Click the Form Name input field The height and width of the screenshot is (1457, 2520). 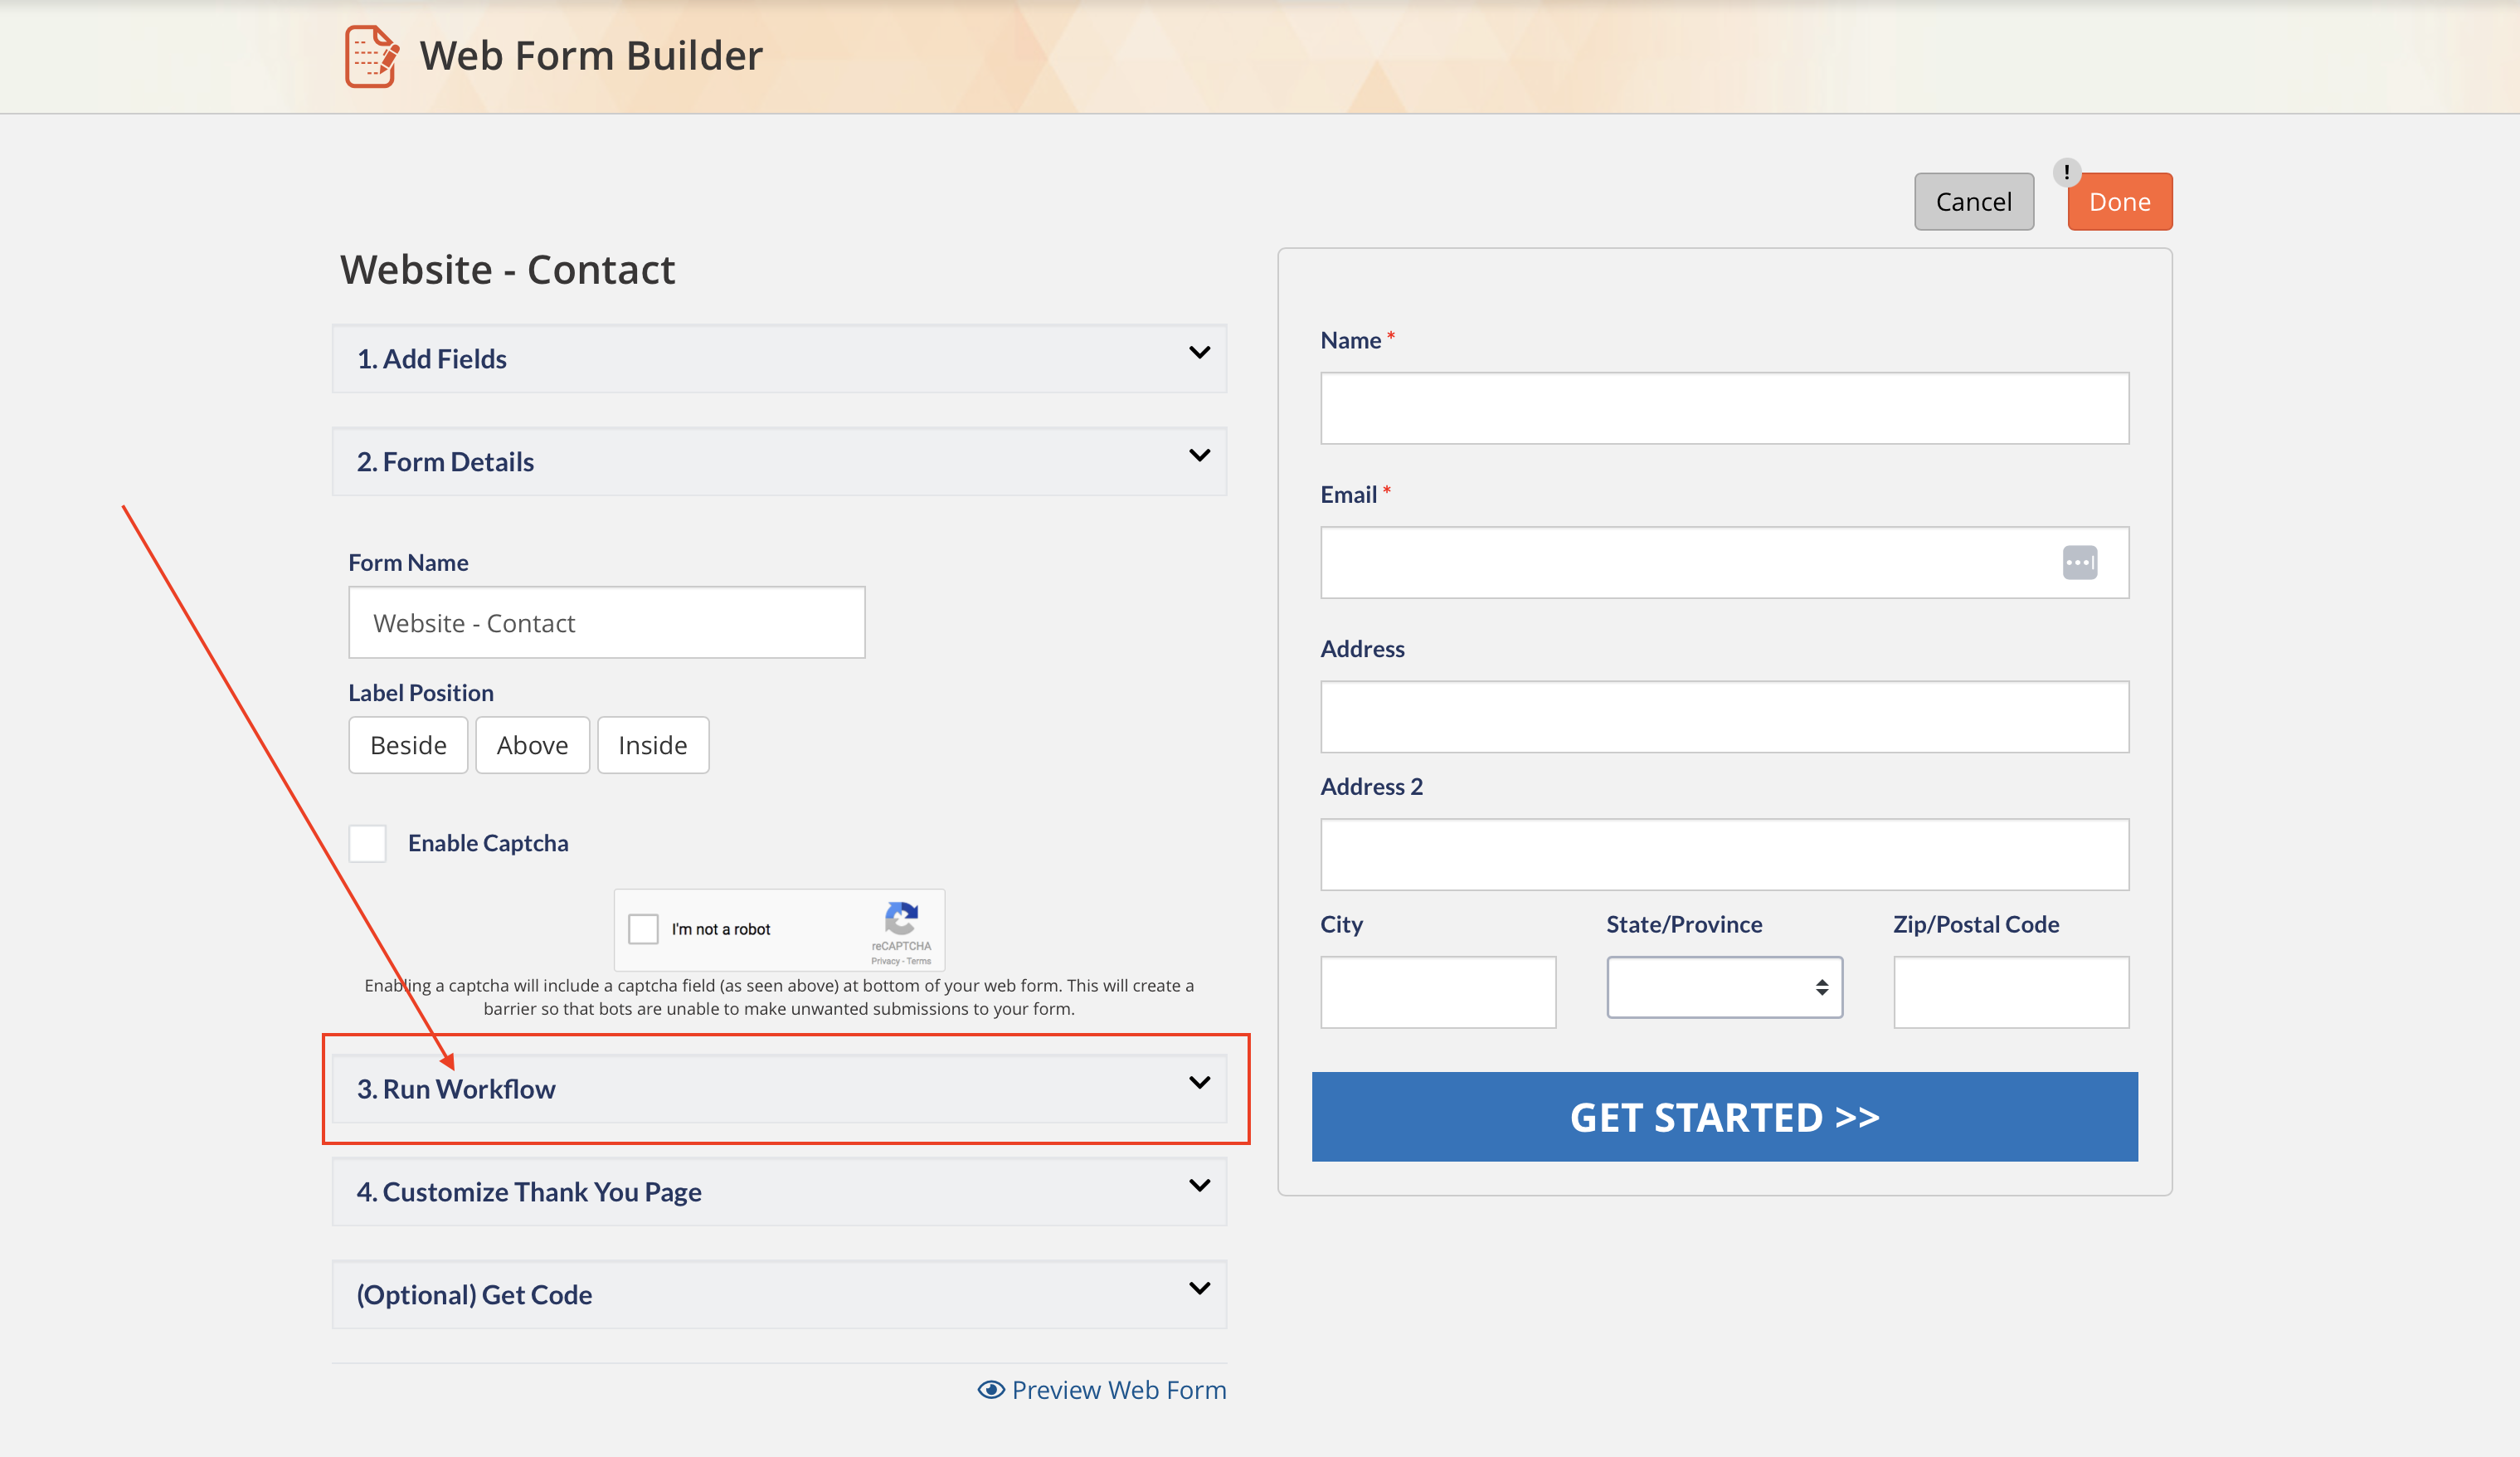(606, 623)
